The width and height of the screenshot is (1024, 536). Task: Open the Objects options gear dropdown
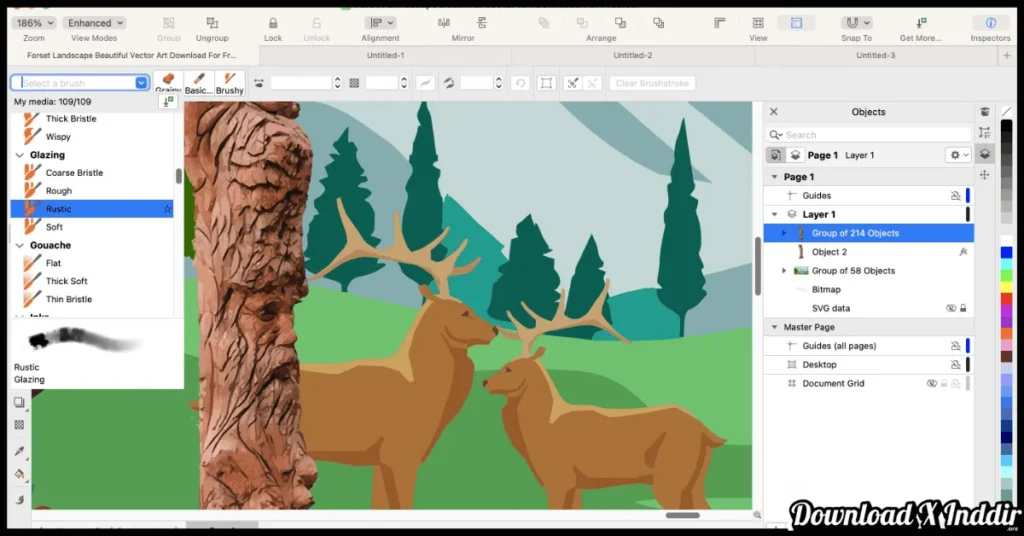pos(958,155)
